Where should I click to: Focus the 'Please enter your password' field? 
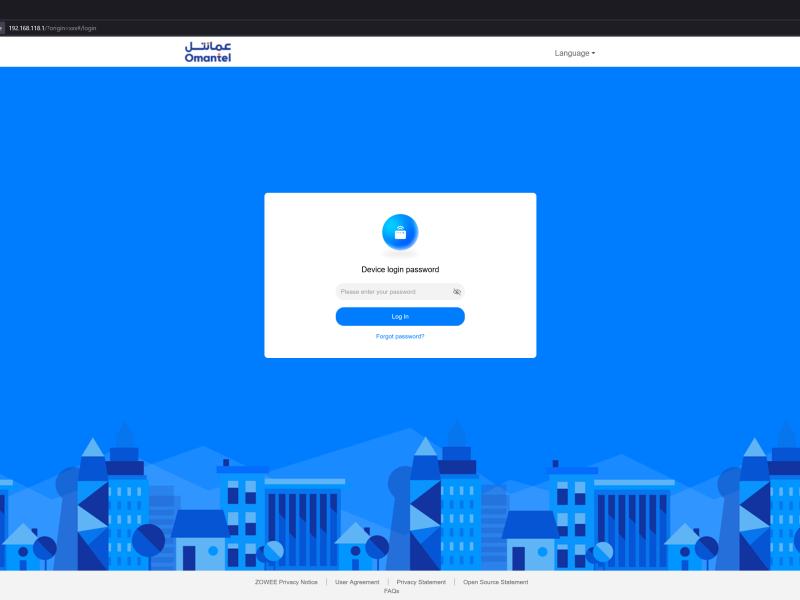pyautogui.click(x=392, y=292)
